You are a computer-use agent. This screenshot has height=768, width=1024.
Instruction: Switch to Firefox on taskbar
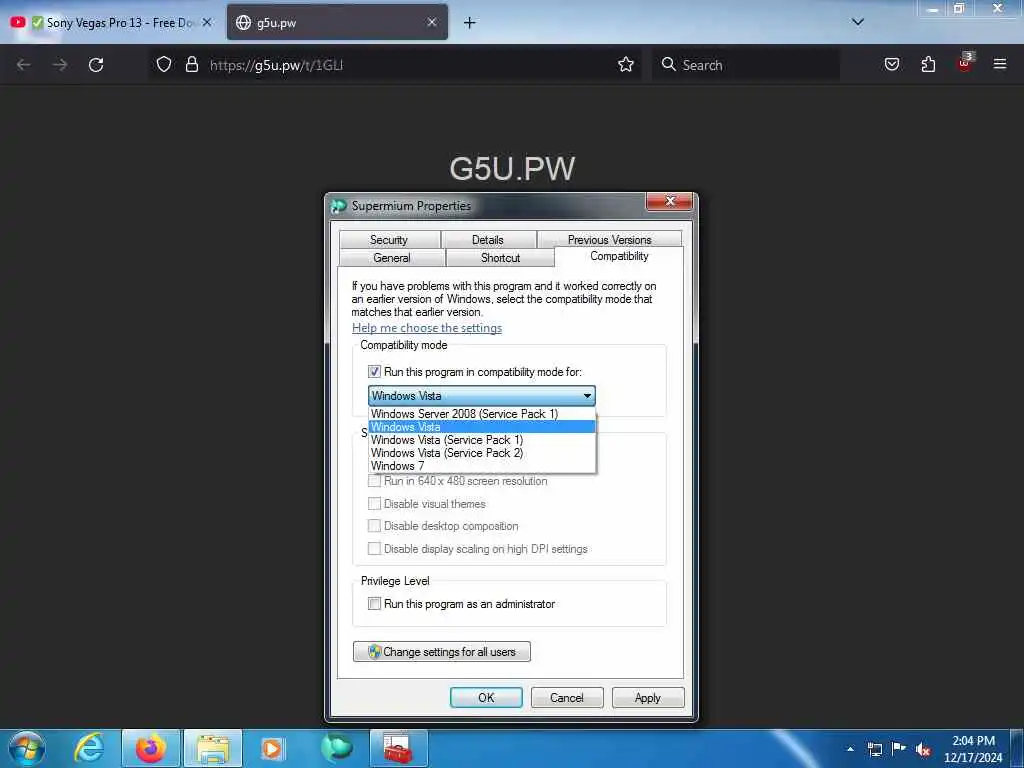pyautogui.click(x=151, y=748)
